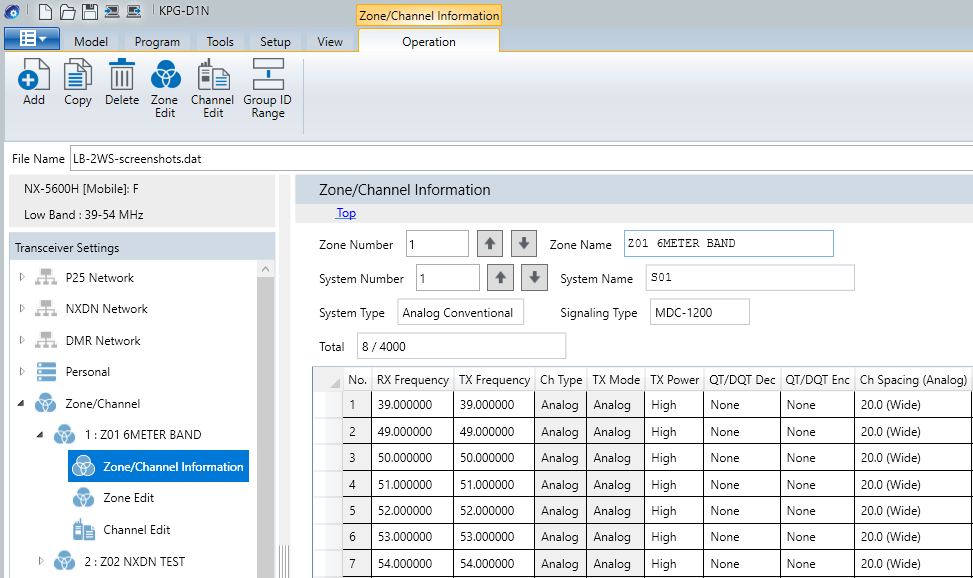The height and width of the screenshot is (578, 973).
Task: Click the New file icon in title bar
Action: [x=45, y=12]
